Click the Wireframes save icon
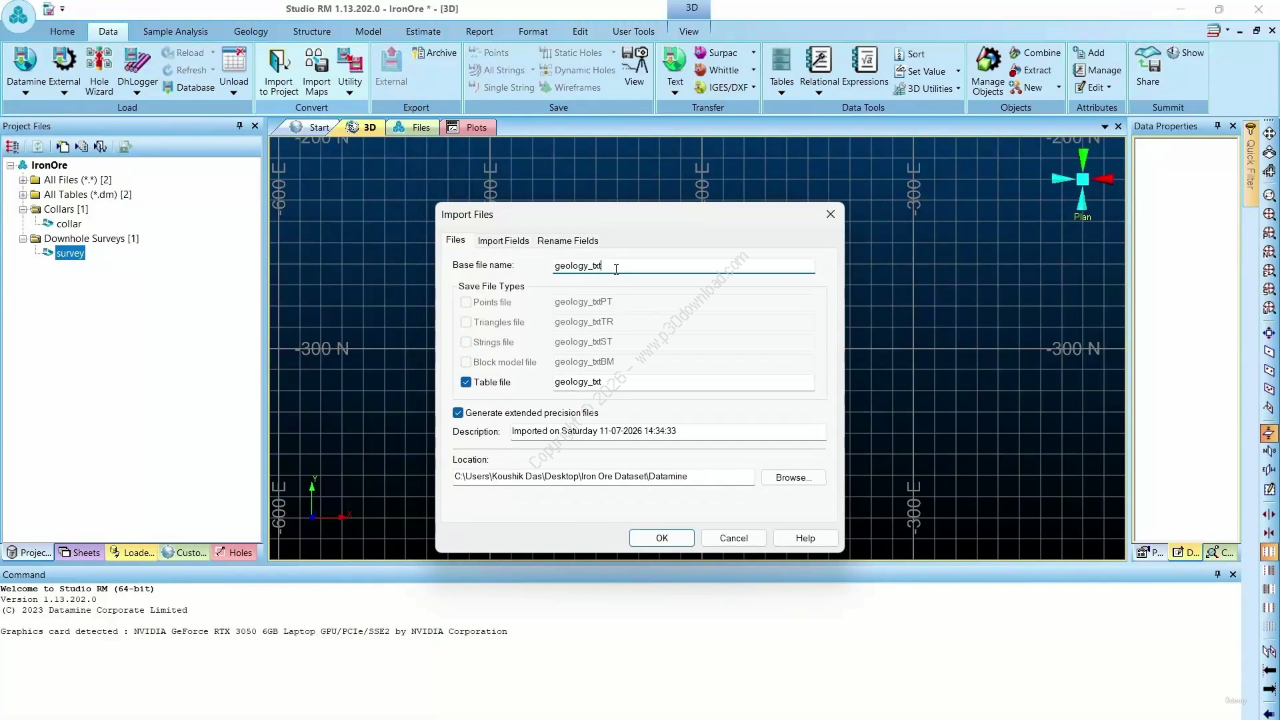This screenshot has height=720, width=1280. (570, 87)
